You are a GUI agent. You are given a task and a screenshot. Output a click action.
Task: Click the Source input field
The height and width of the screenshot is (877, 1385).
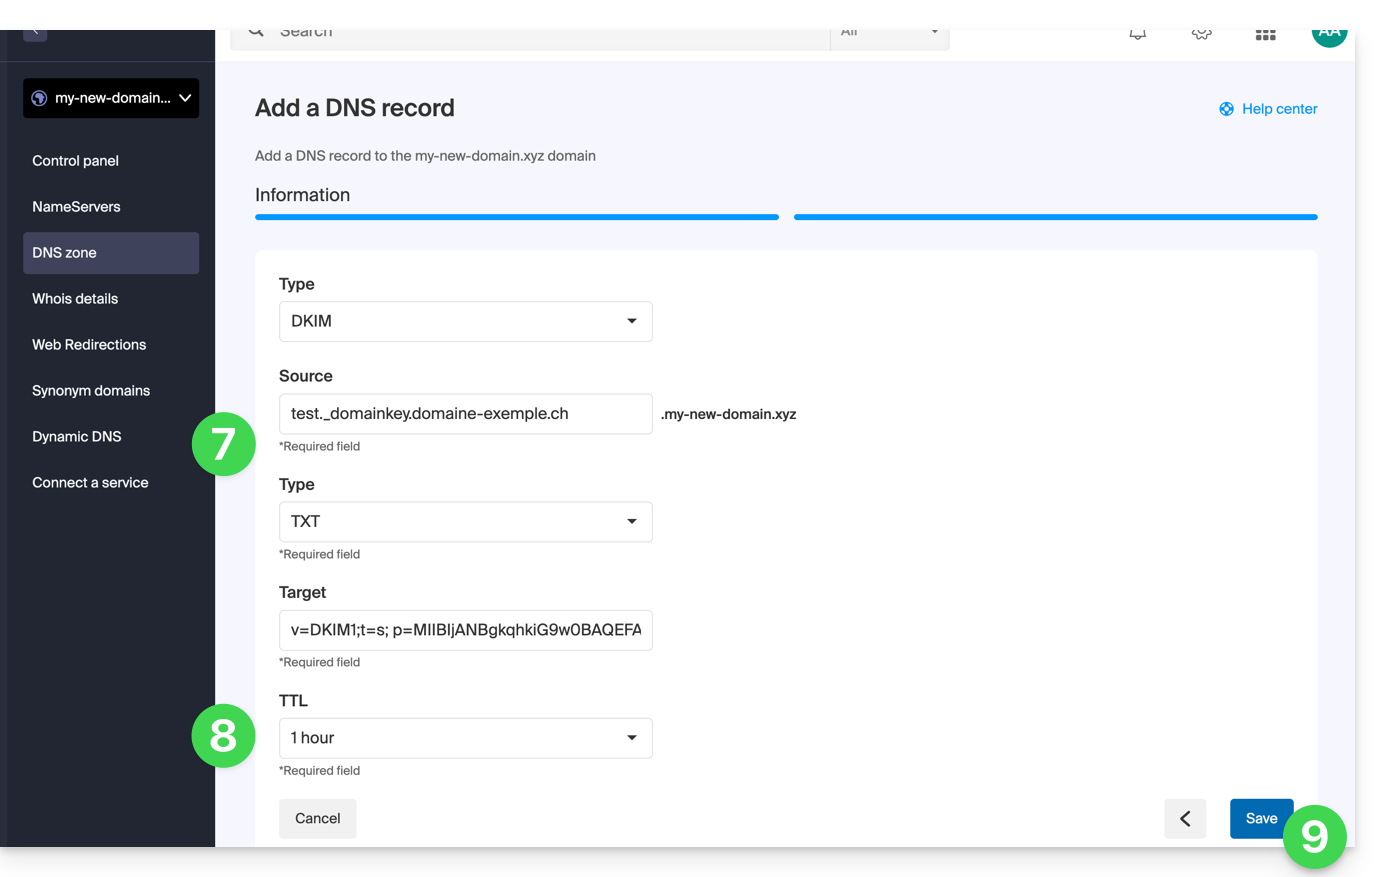point(465,414)
